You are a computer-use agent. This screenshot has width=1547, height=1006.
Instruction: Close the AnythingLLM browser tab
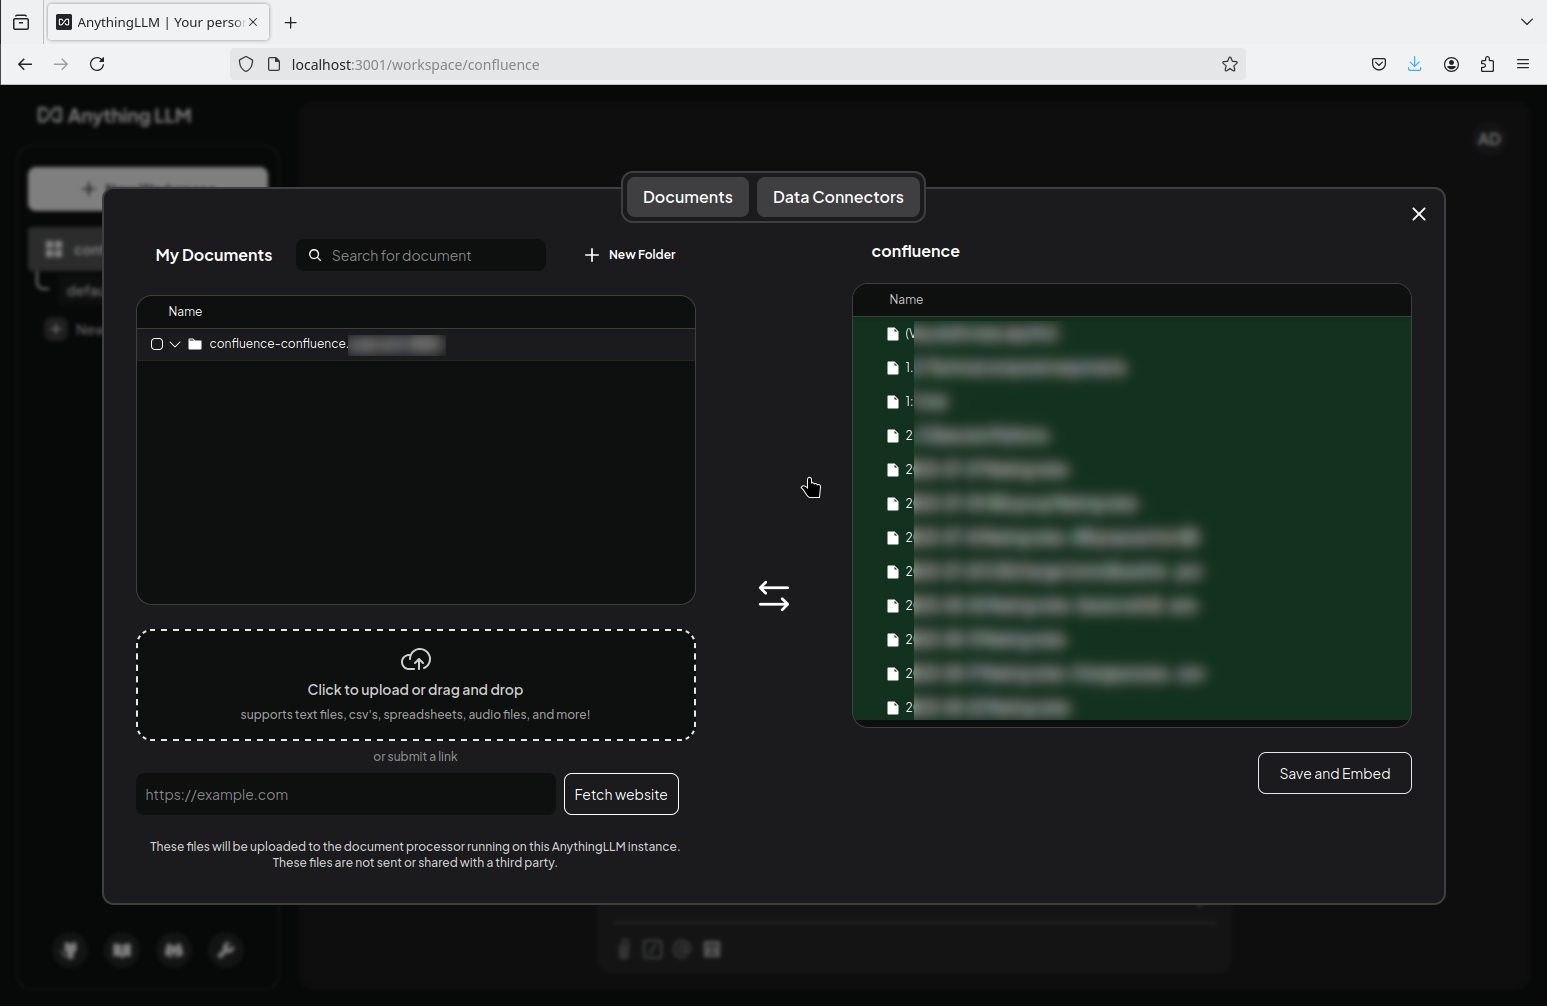click(x=253, y=22)
